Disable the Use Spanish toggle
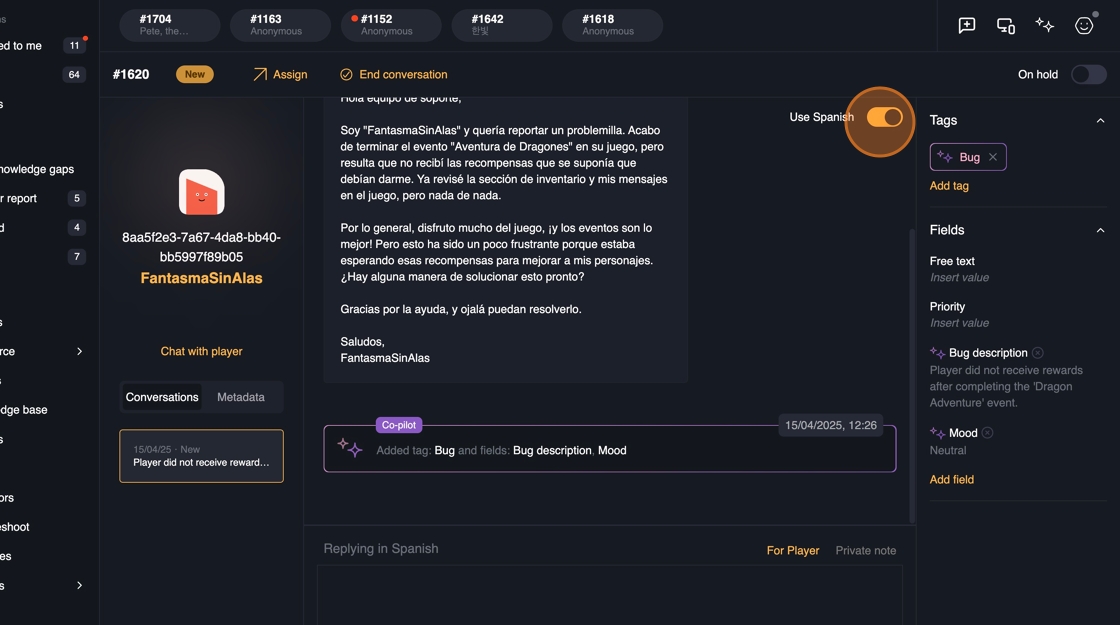The width and height of the screenshot is (1120, 625). pyautogui.click(x=884, y=117)
